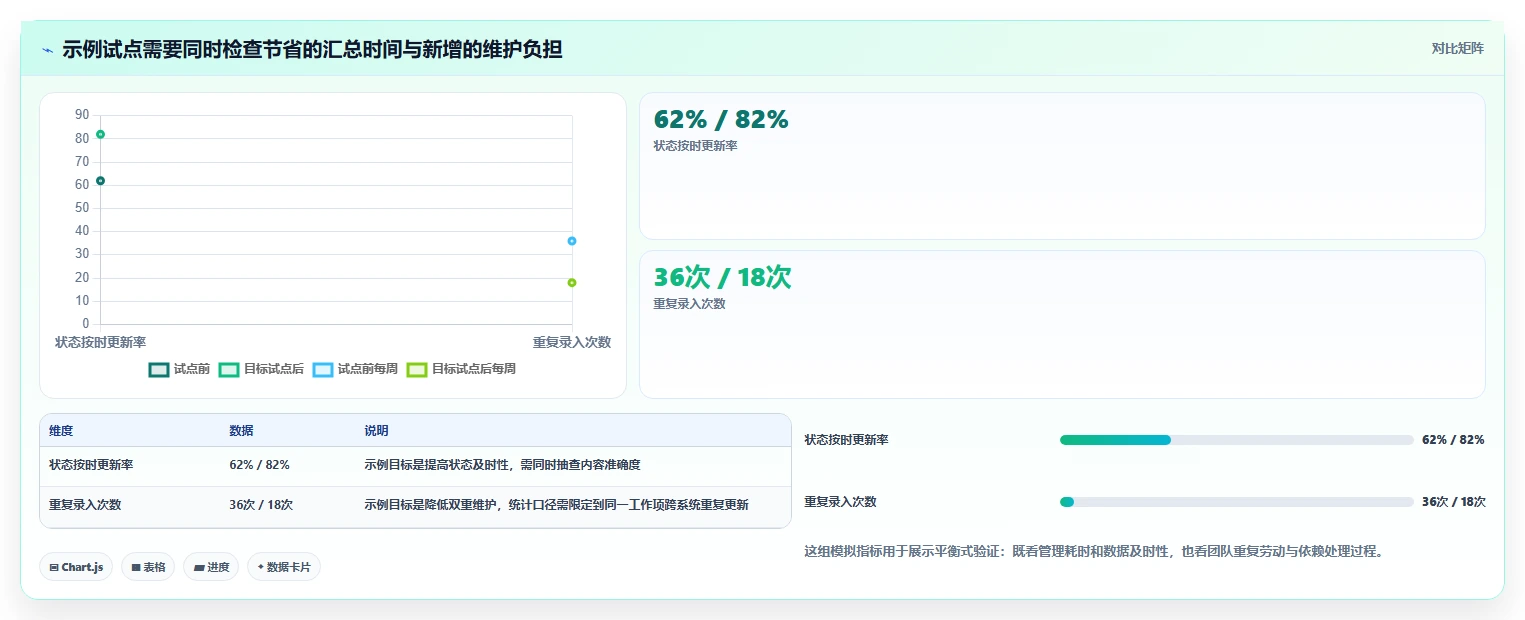
Task: Click the 62% / 82% data card
Action: [1062, 166]
